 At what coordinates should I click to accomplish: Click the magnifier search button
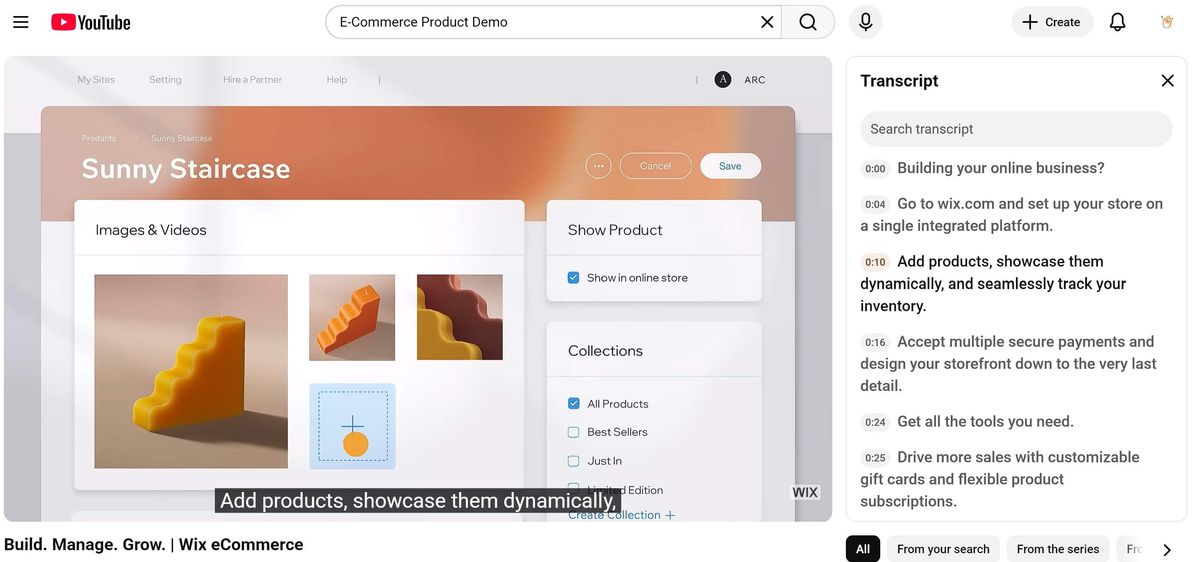click(x=808, y=22)
